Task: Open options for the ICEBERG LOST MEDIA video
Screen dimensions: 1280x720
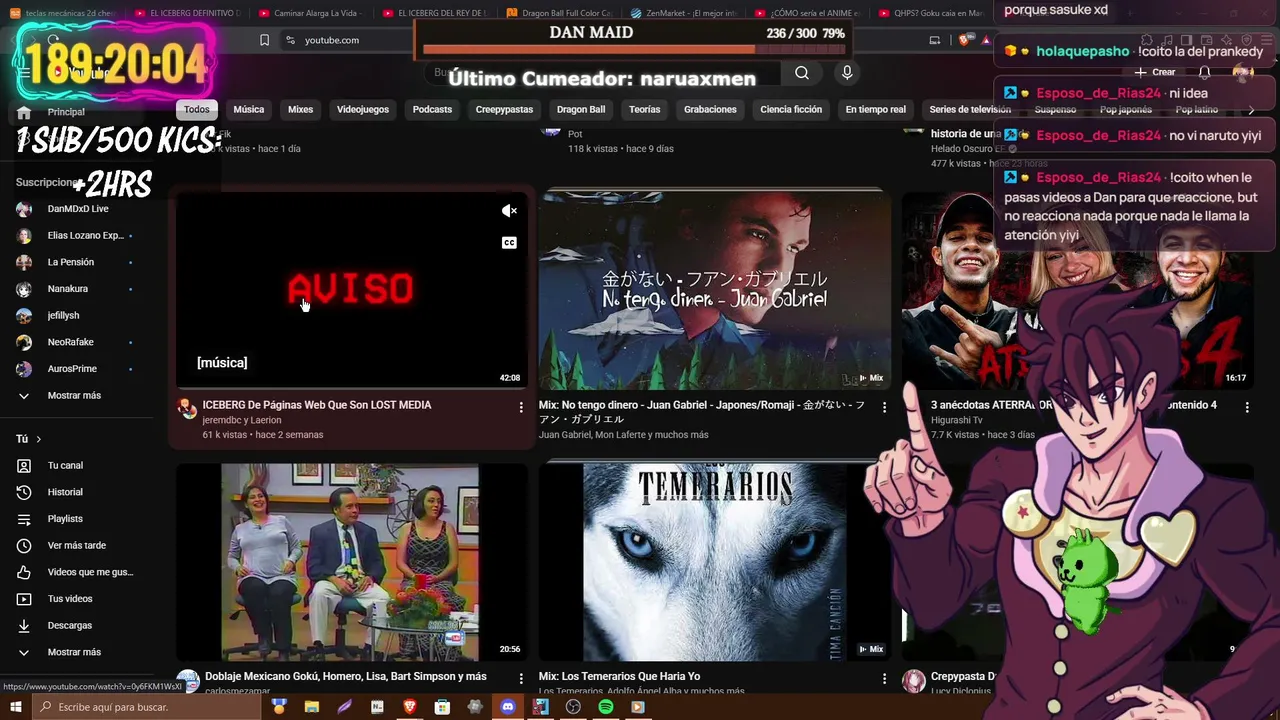Action: 521,407
